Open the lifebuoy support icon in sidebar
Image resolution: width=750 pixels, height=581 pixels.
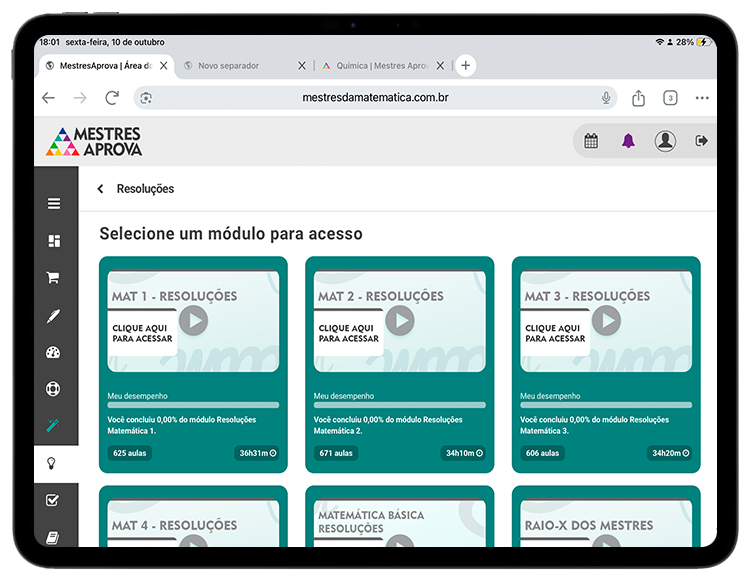(53, 389)
